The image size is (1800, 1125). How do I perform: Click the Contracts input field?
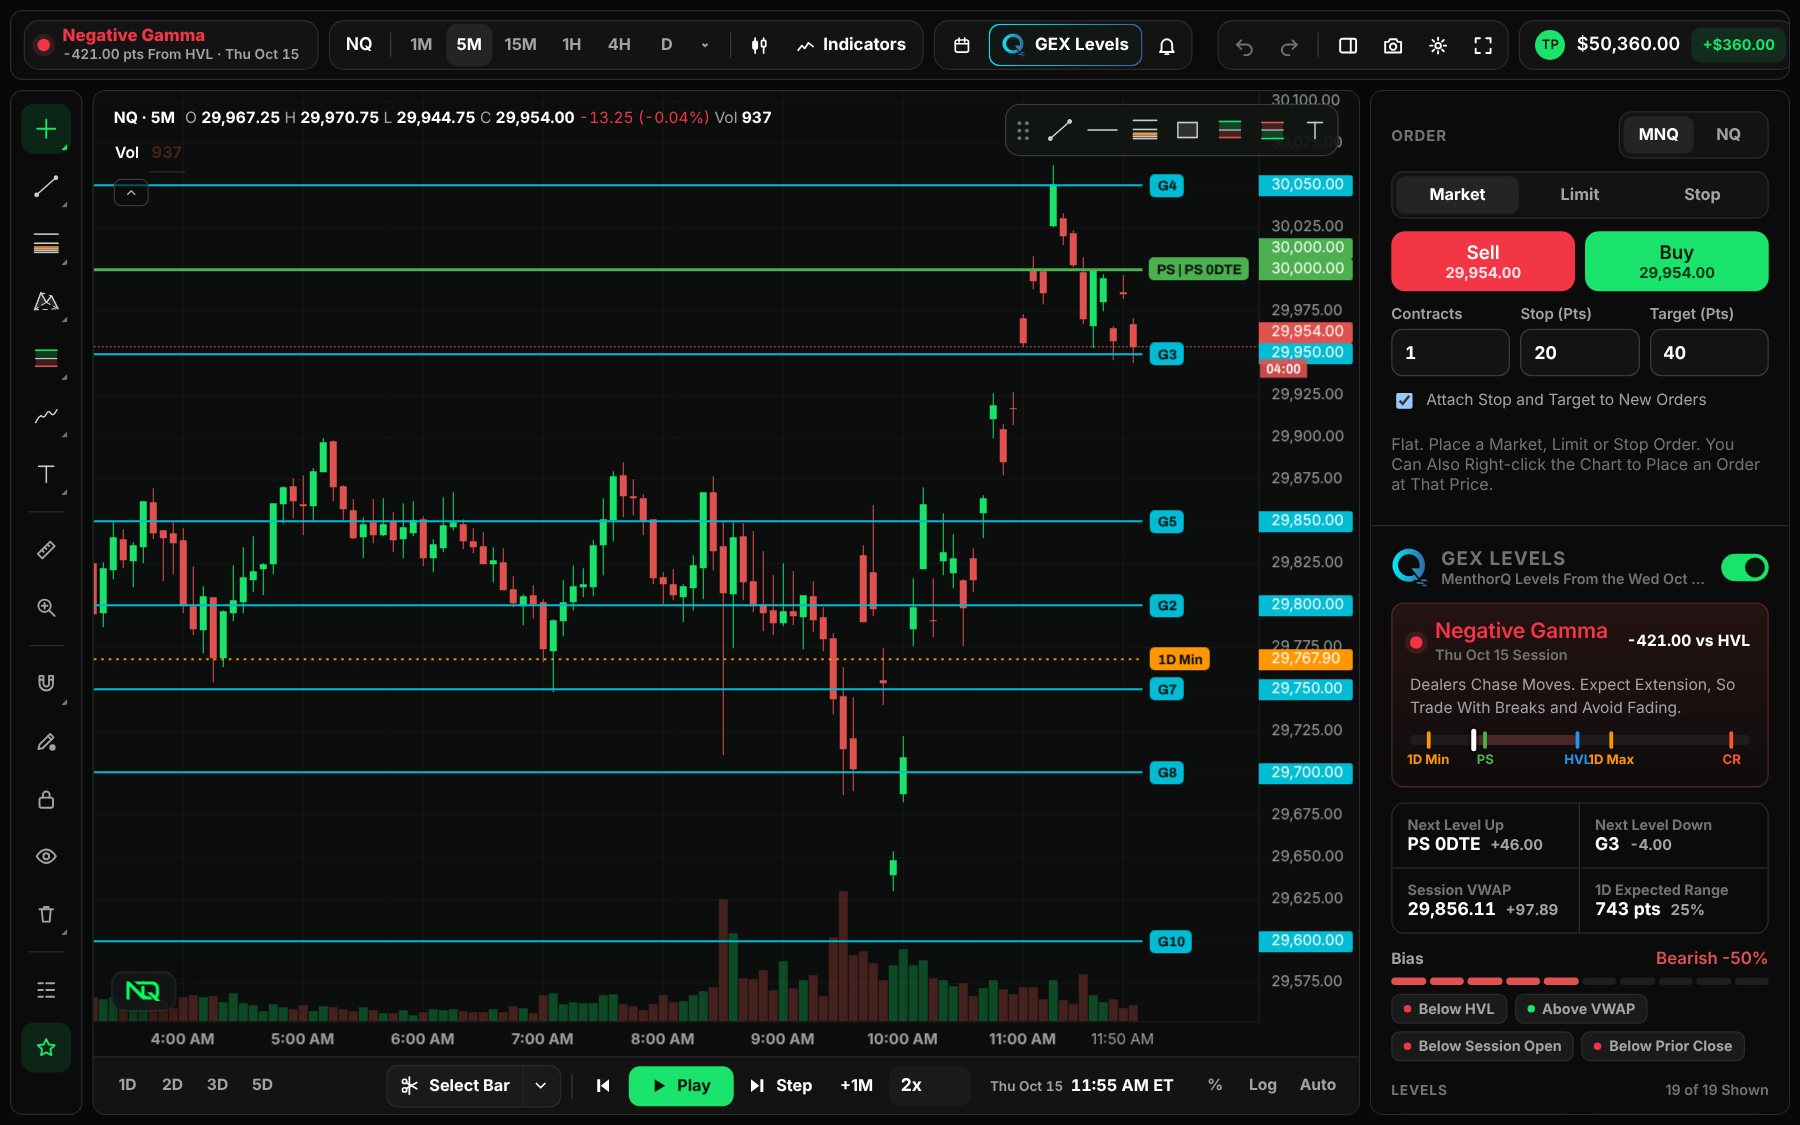(x=1450, y=353)
